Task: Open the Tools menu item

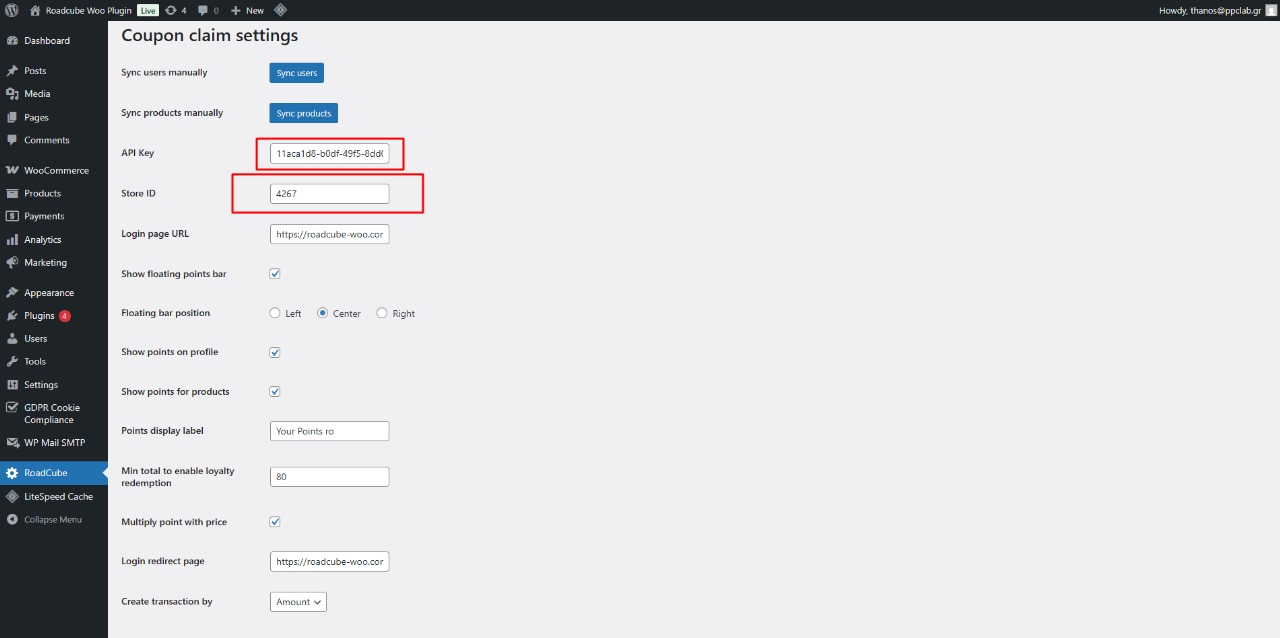Action: coord(54,362)
